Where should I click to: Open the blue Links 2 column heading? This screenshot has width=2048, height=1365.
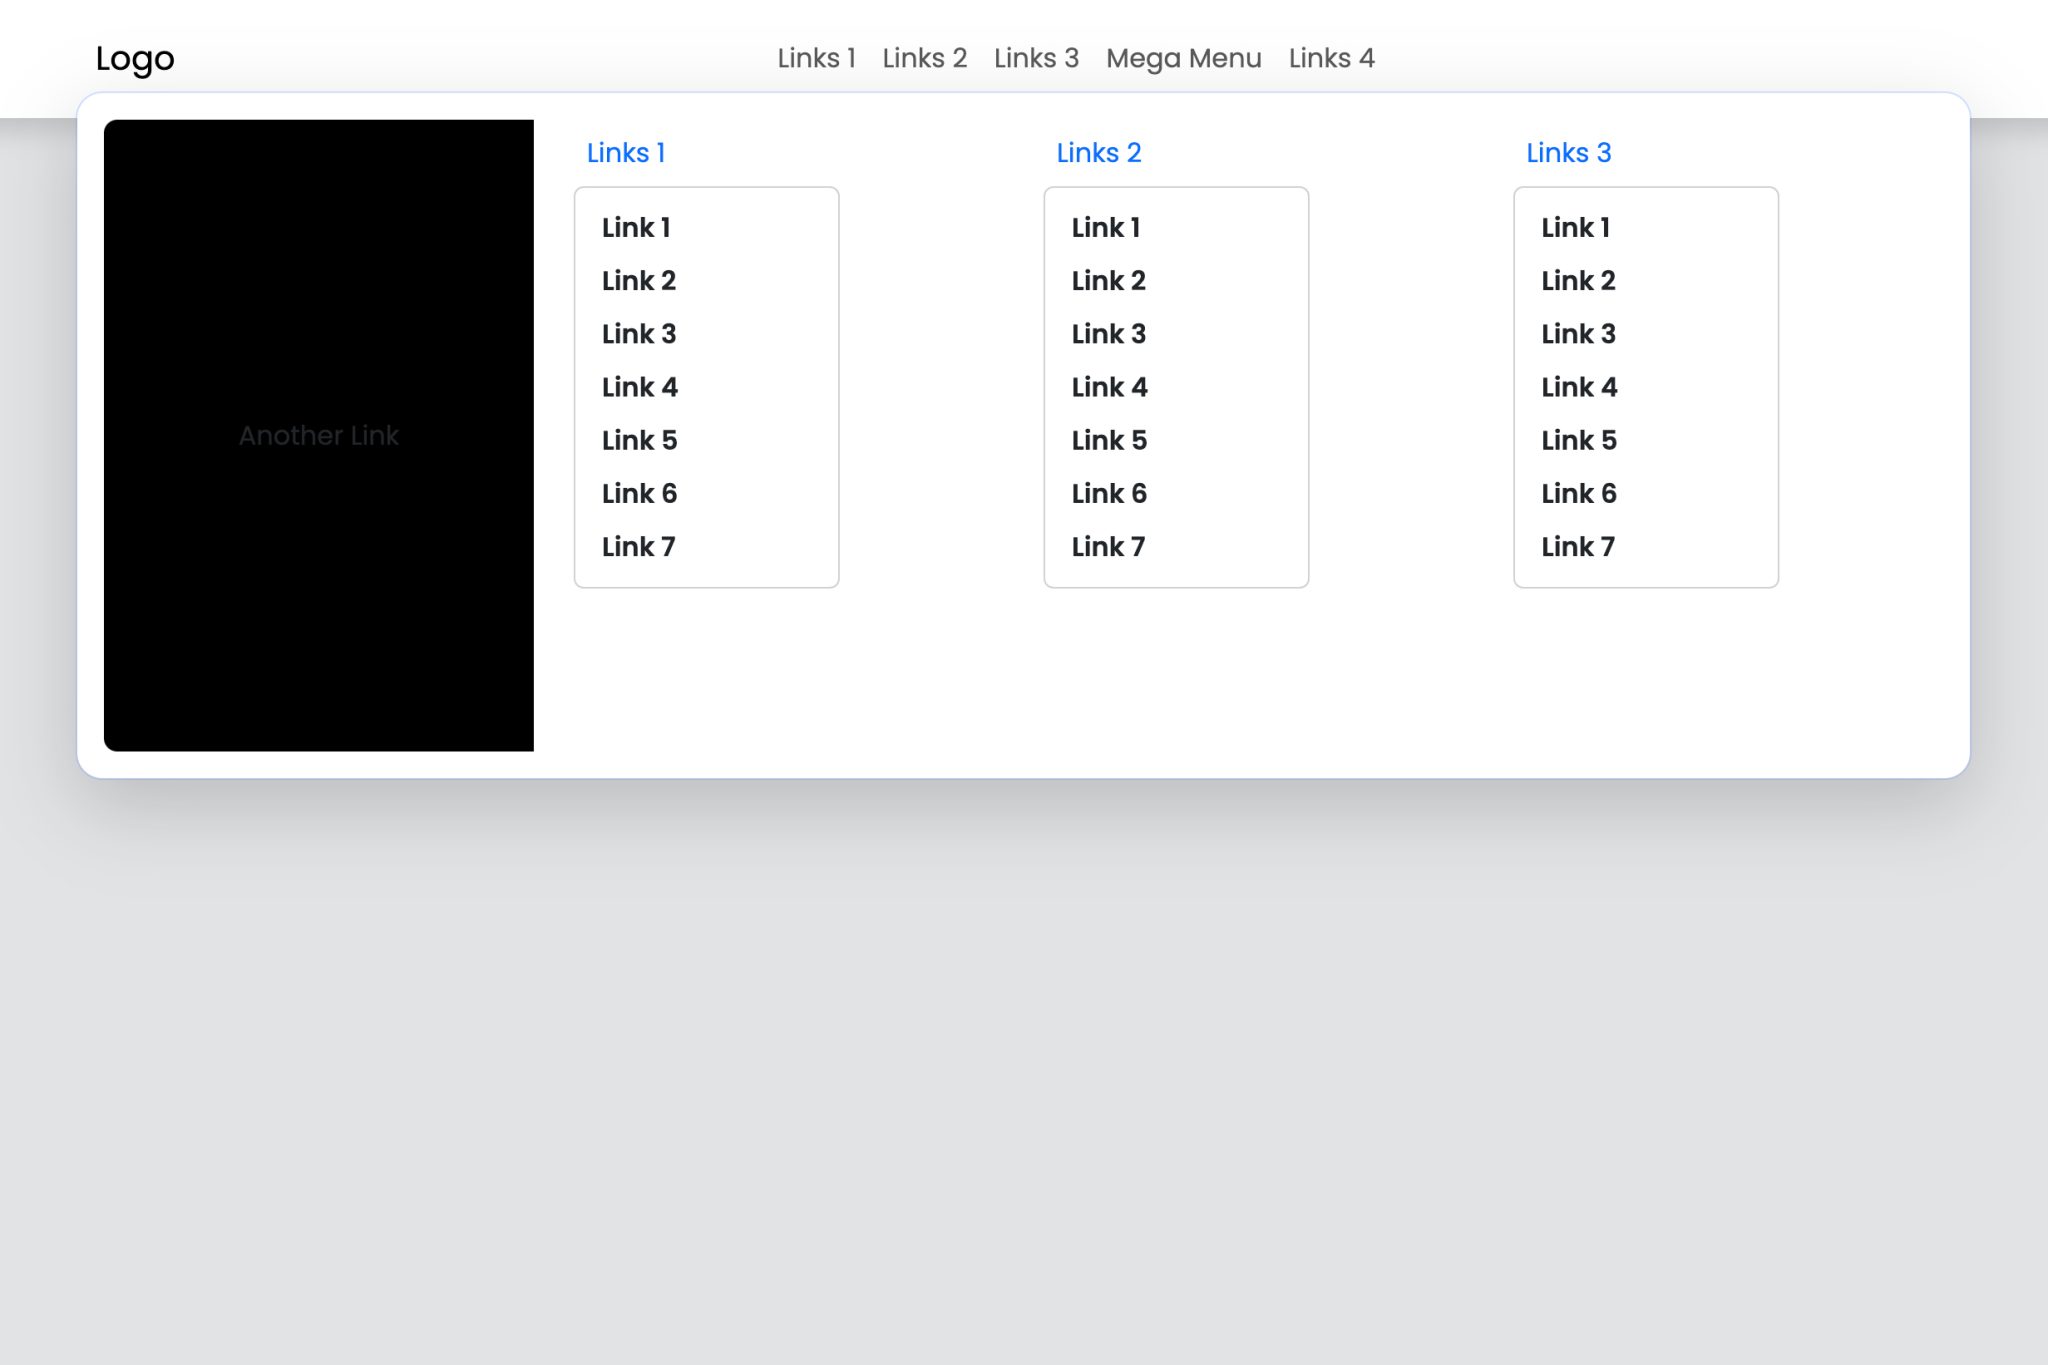click(1098, 152)
